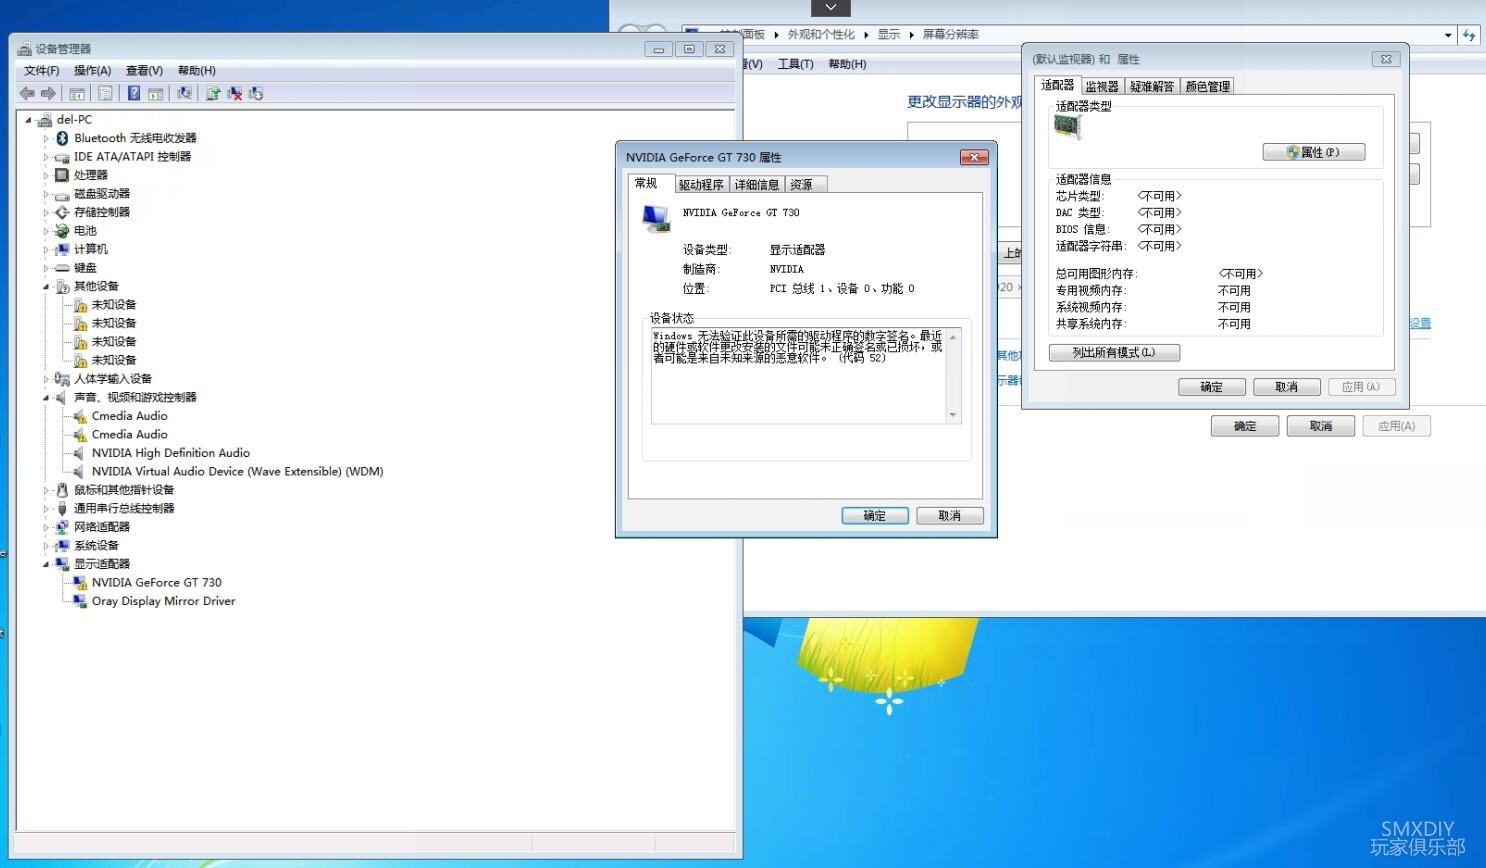Click the 属性(P) button in adapter dialog

click(x=1314, y=152)
